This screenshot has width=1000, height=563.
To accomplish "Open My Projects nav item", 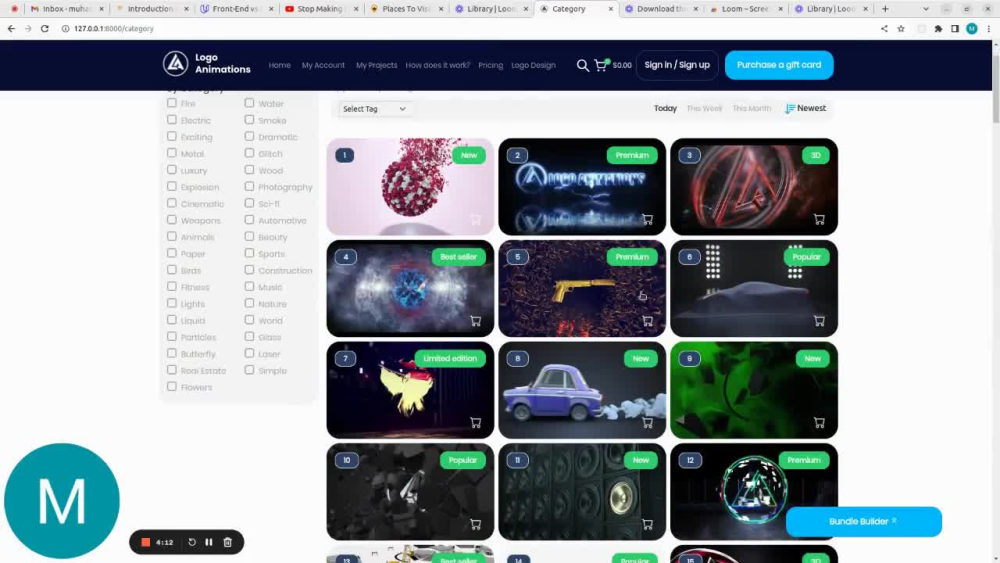I will point(376,65).
